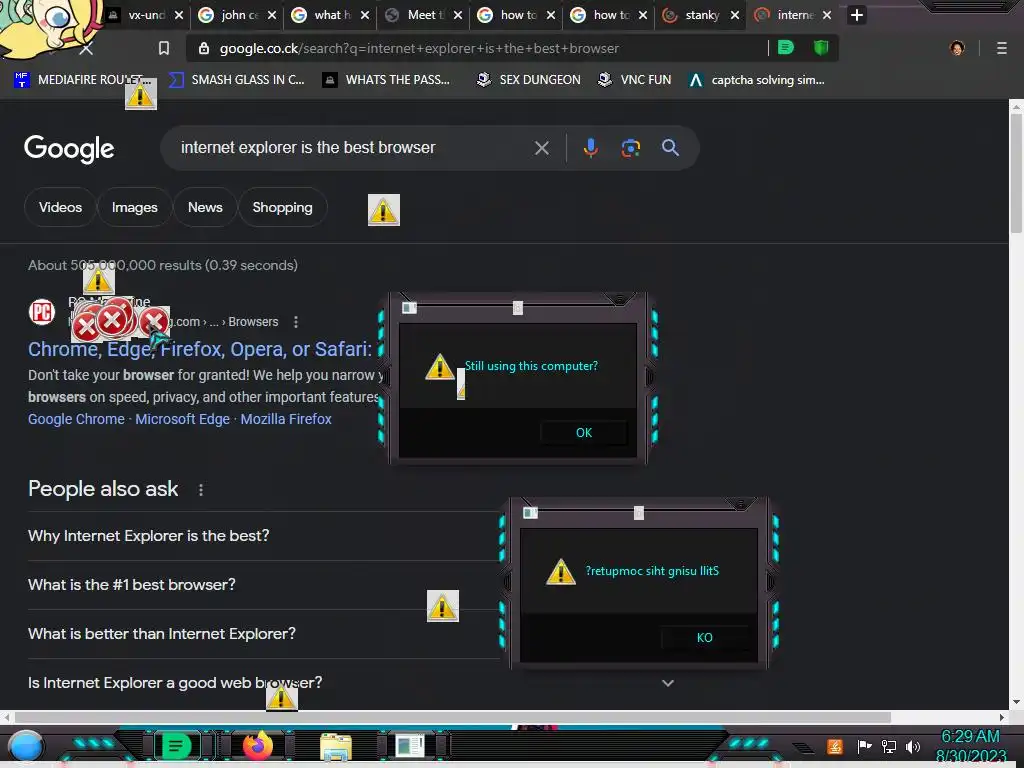The height and width of the screenshot is (768, 1024).
Task: Filter results by Videos
Action: click(x=60, y=207)
